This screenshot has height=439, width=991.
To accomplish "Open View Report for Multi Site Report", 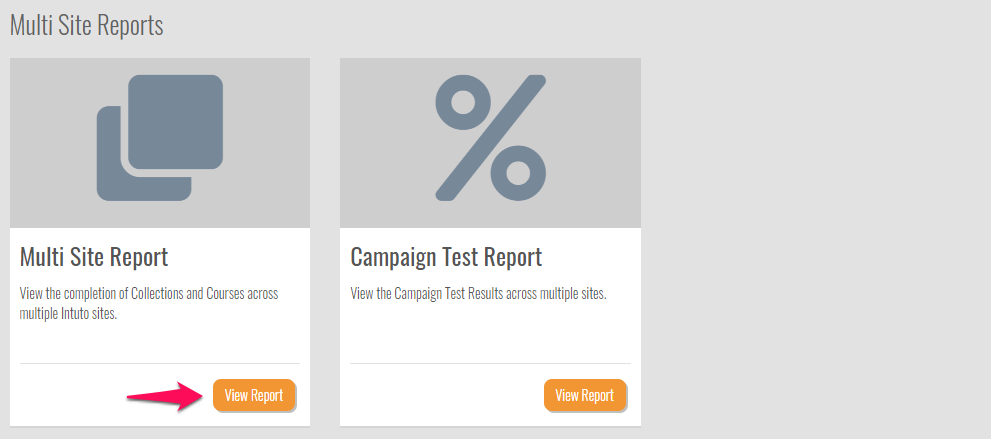I will tap(254, 395).
